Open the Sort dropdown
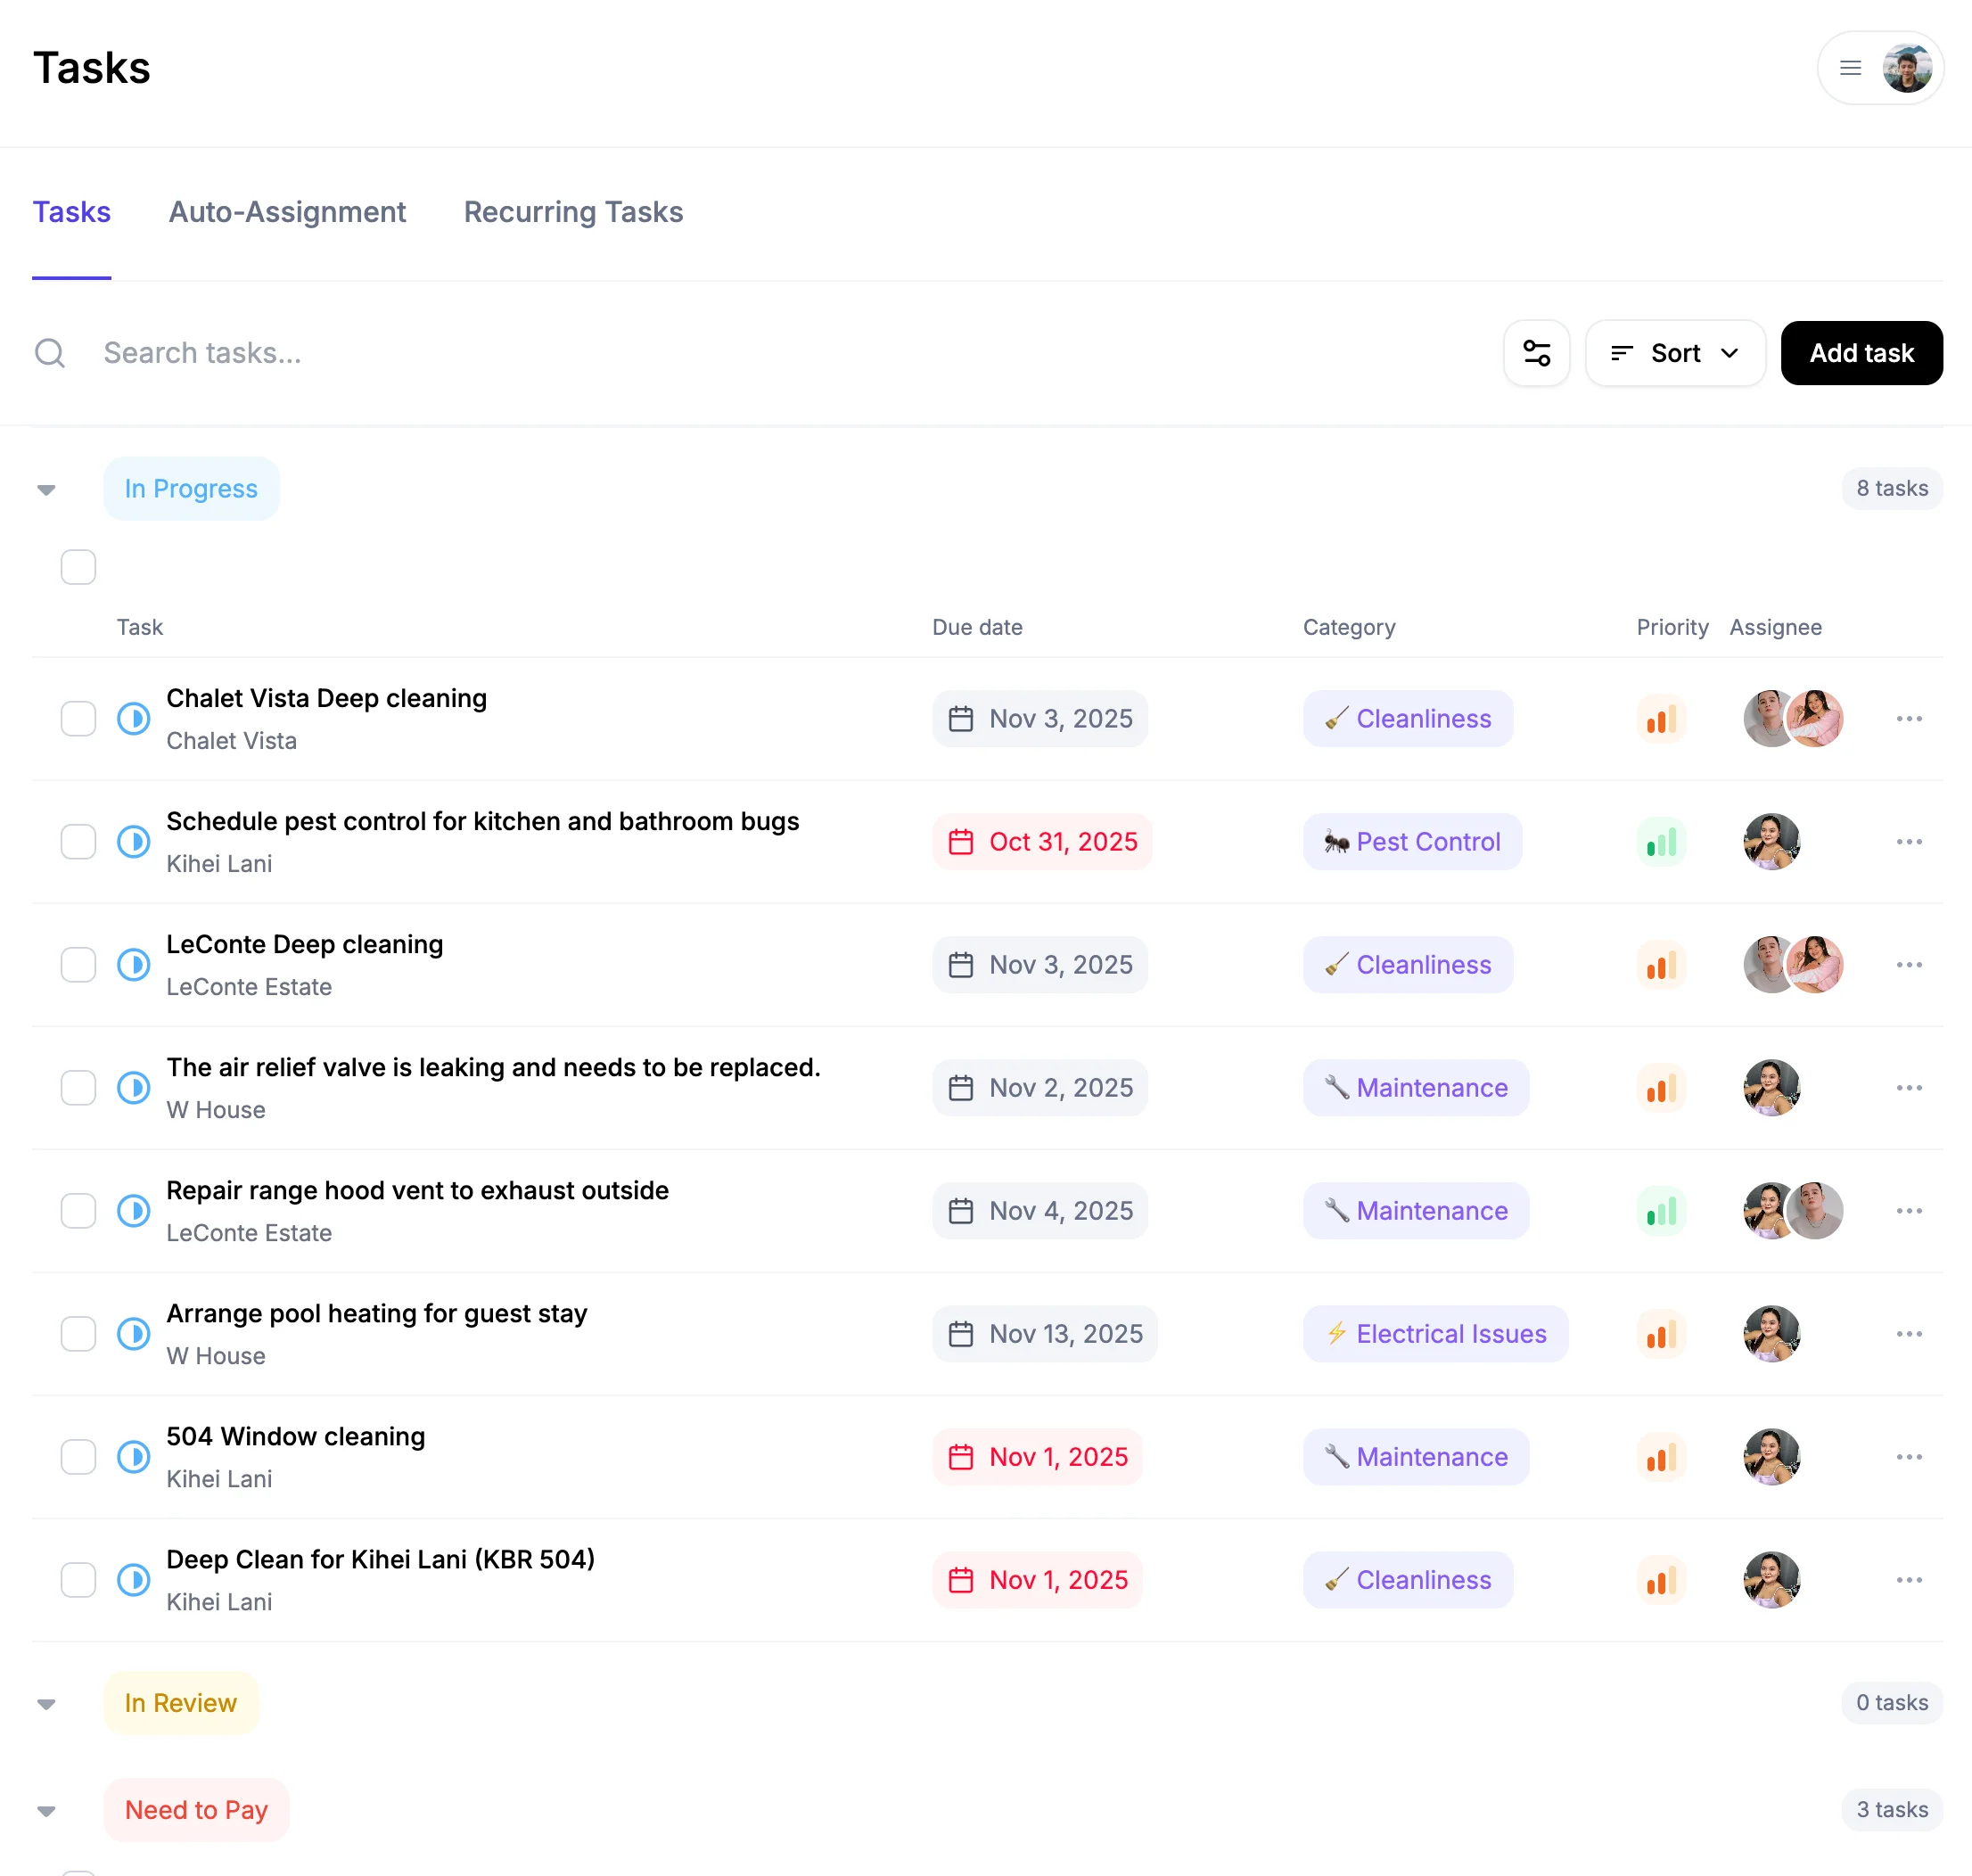 coord(1675,353)
